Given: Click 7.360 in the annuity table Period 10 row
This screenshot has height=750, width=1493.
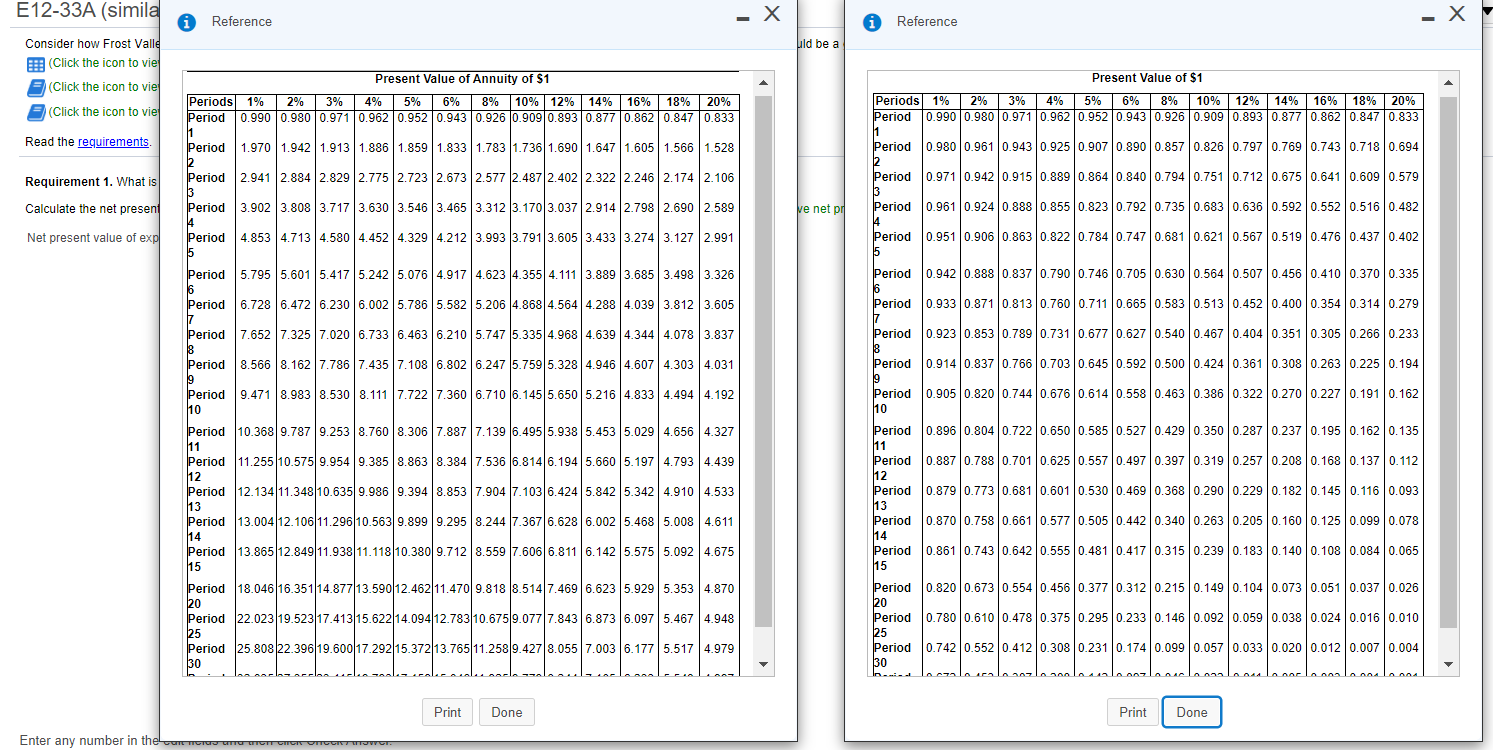Looking at the screenshot, I should (451, 395).
